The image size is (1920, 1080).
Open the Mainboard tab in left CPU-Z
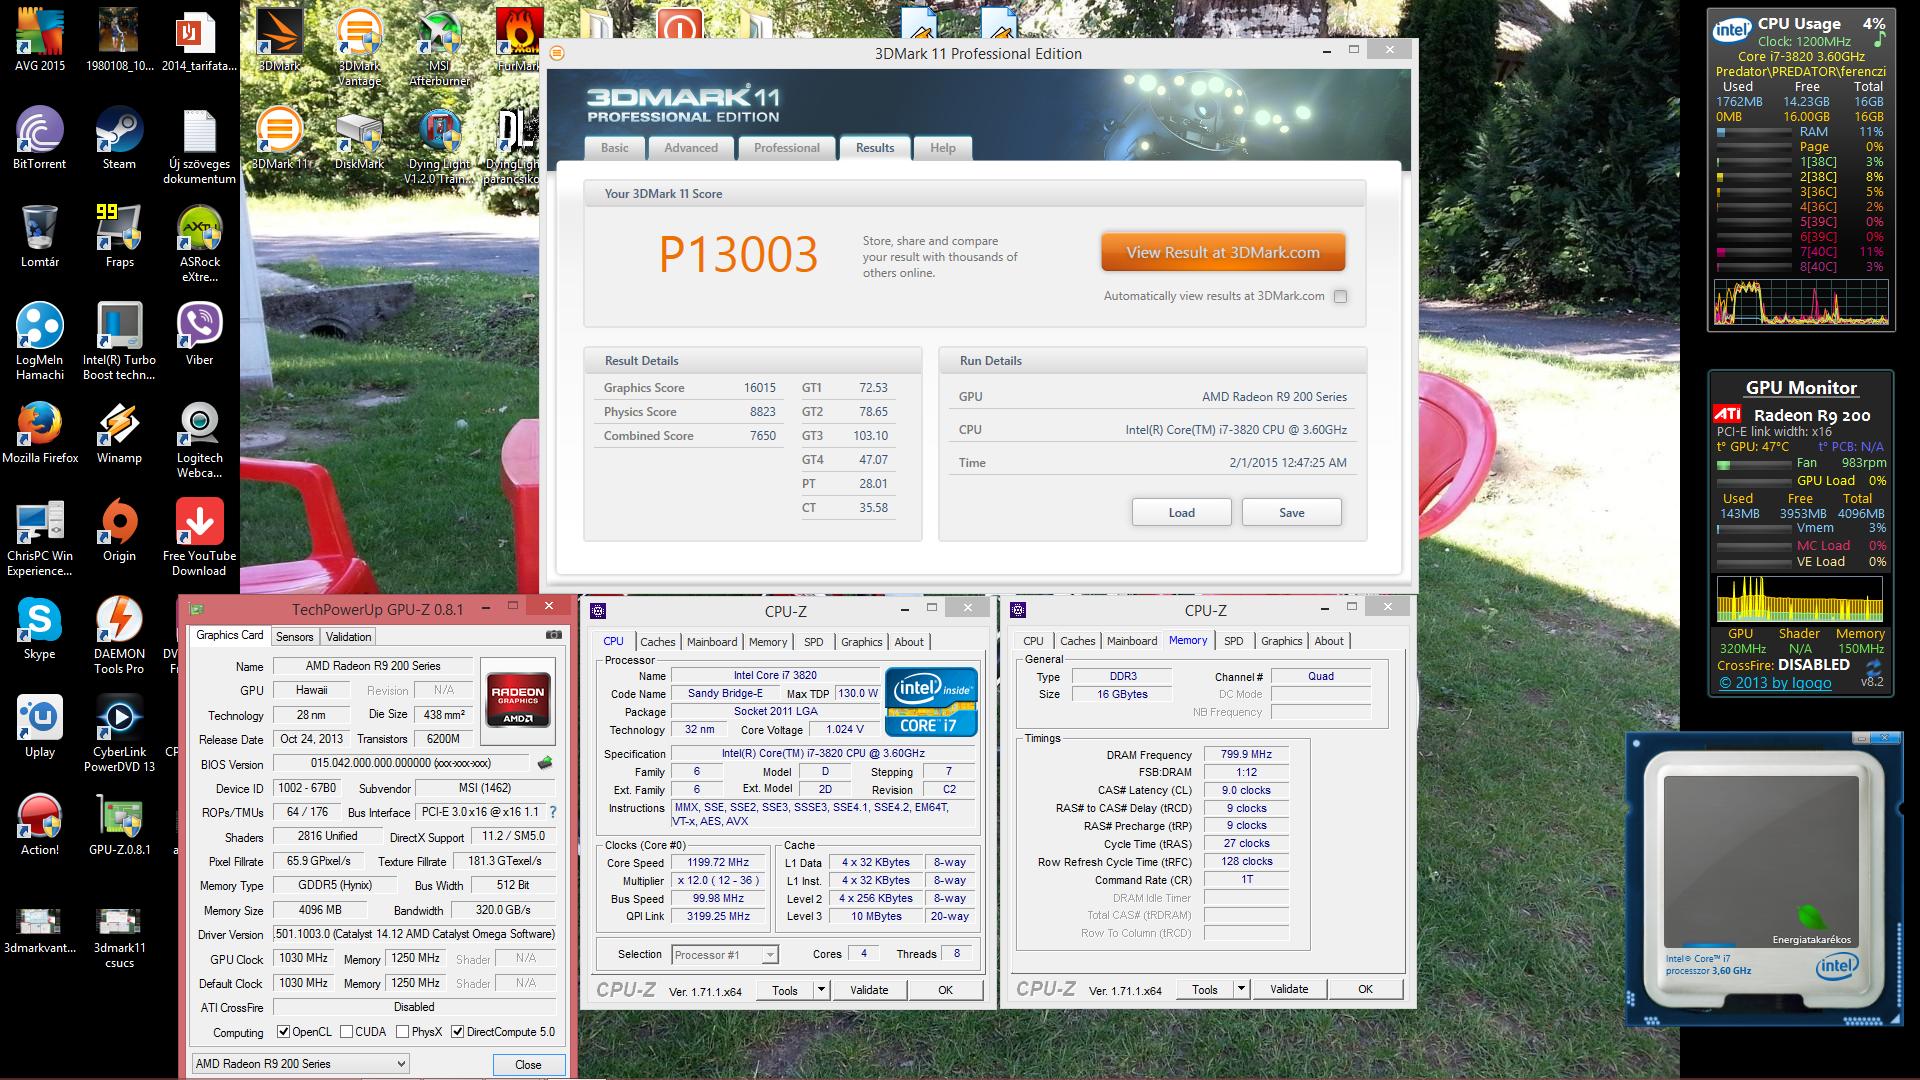(x=712, y=642)
